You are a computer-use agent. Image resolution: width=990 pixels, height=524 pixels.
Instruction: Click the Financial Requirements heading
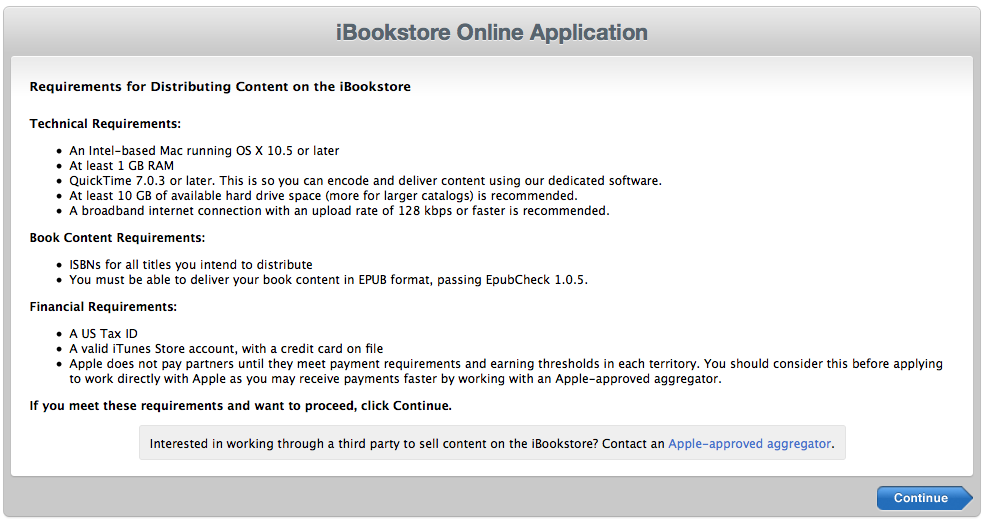click(103, 307)
